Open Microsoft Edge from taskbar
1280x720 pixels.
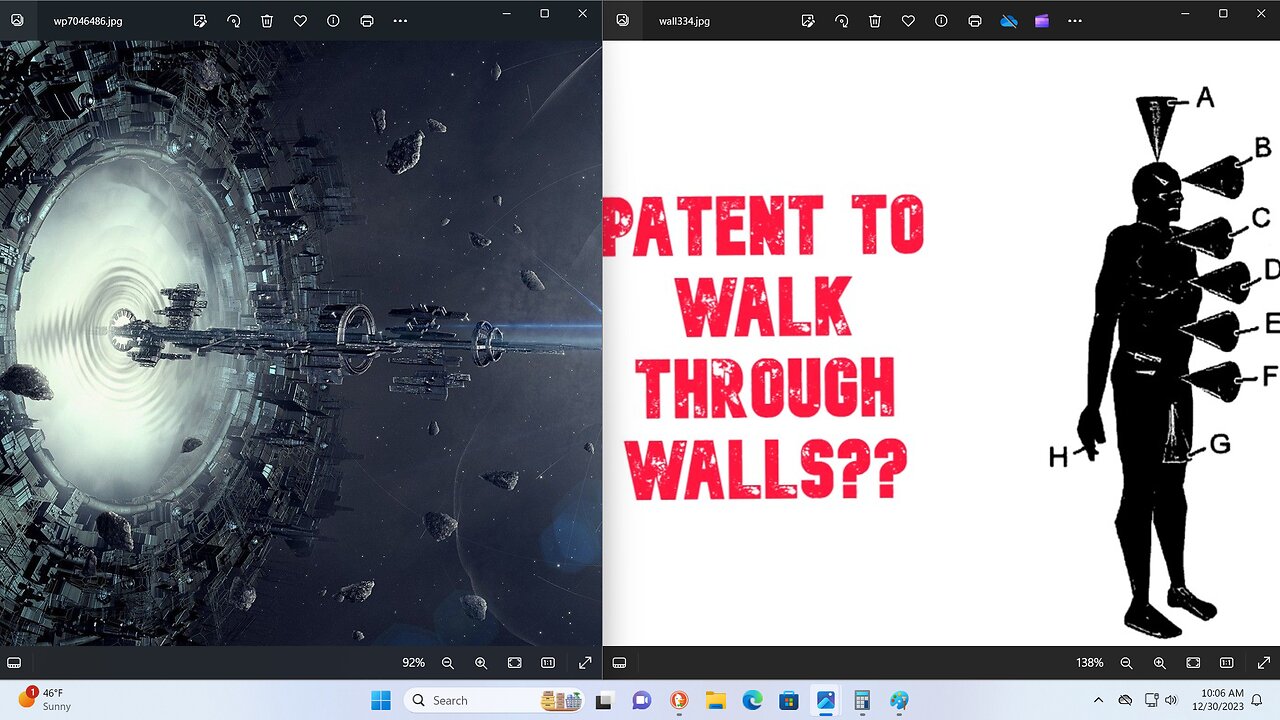point(752,700)
